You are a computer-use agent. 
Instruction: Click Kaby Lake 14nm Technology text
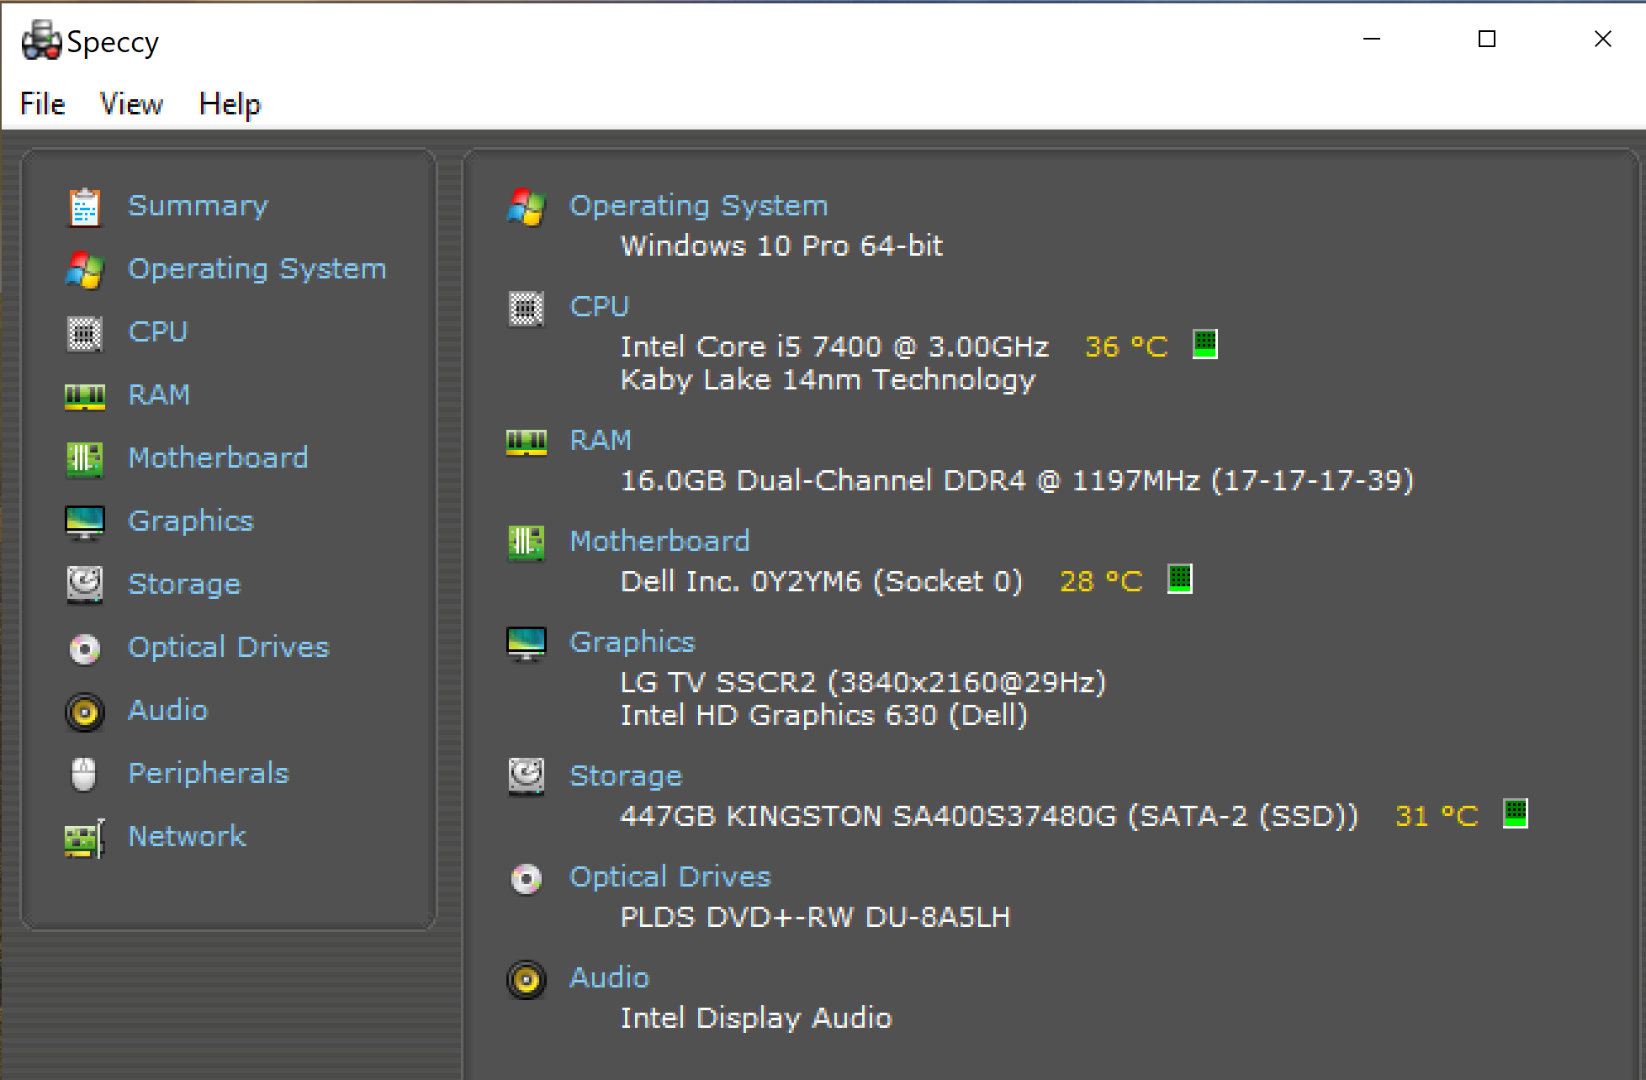tap(827, 381)
